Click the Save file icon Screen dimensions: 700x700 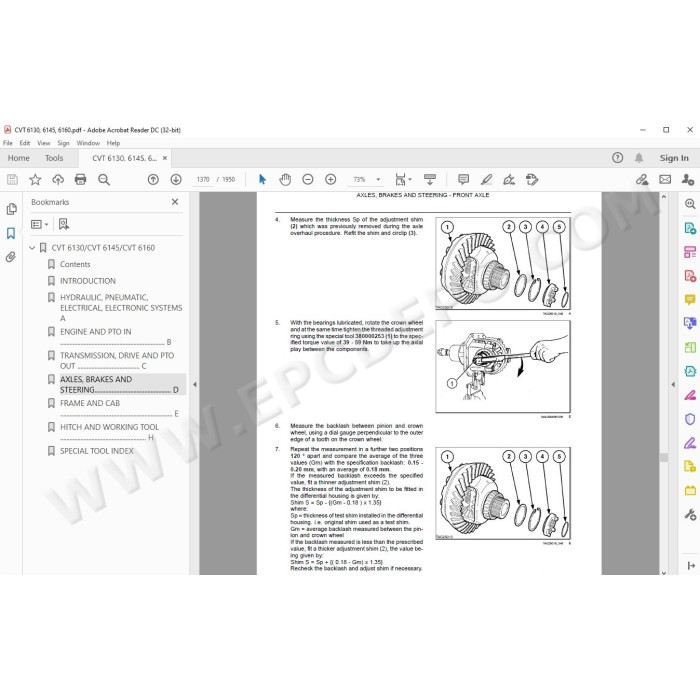tap(12, 179)
